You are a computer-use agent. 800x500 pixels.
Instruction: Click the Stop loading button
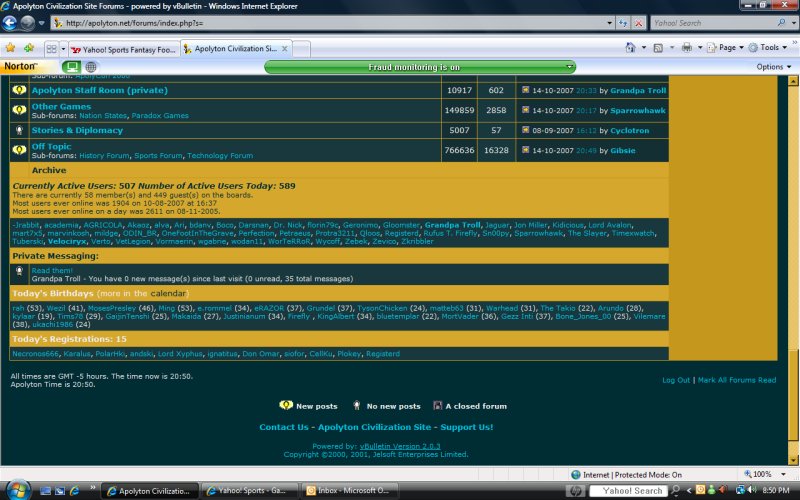point(639,22)
